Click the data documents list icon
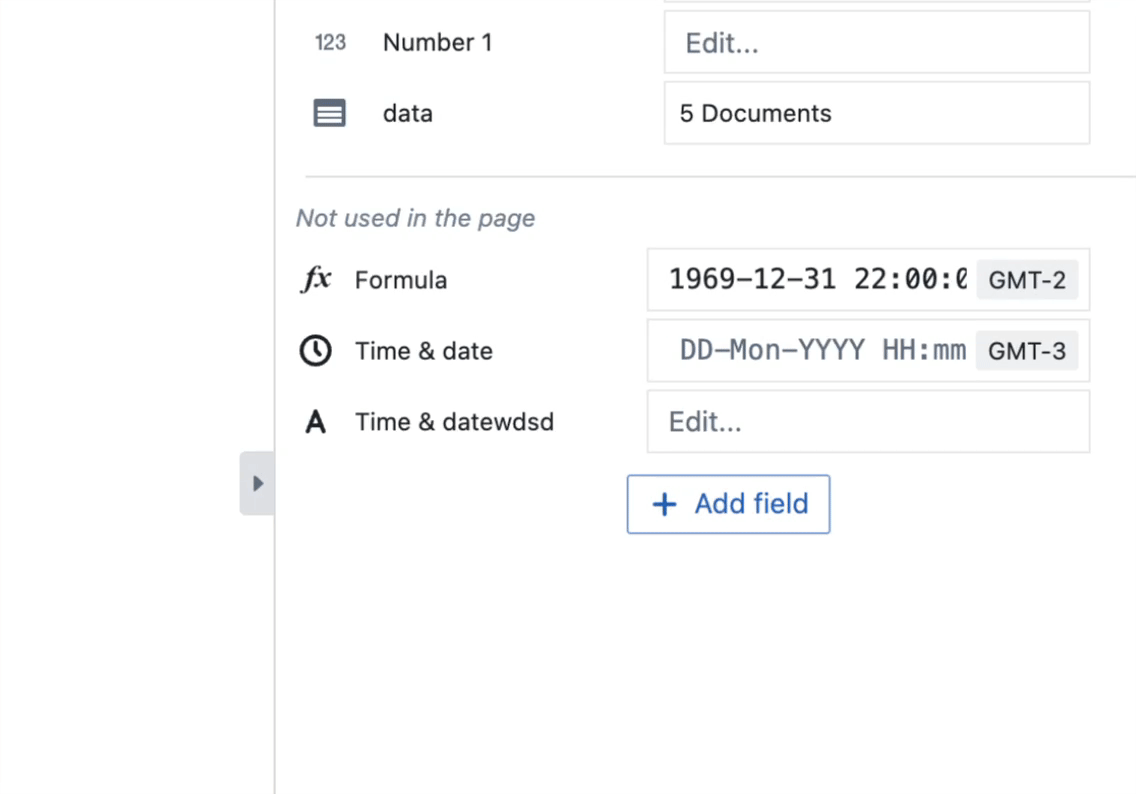 point(330,113)
